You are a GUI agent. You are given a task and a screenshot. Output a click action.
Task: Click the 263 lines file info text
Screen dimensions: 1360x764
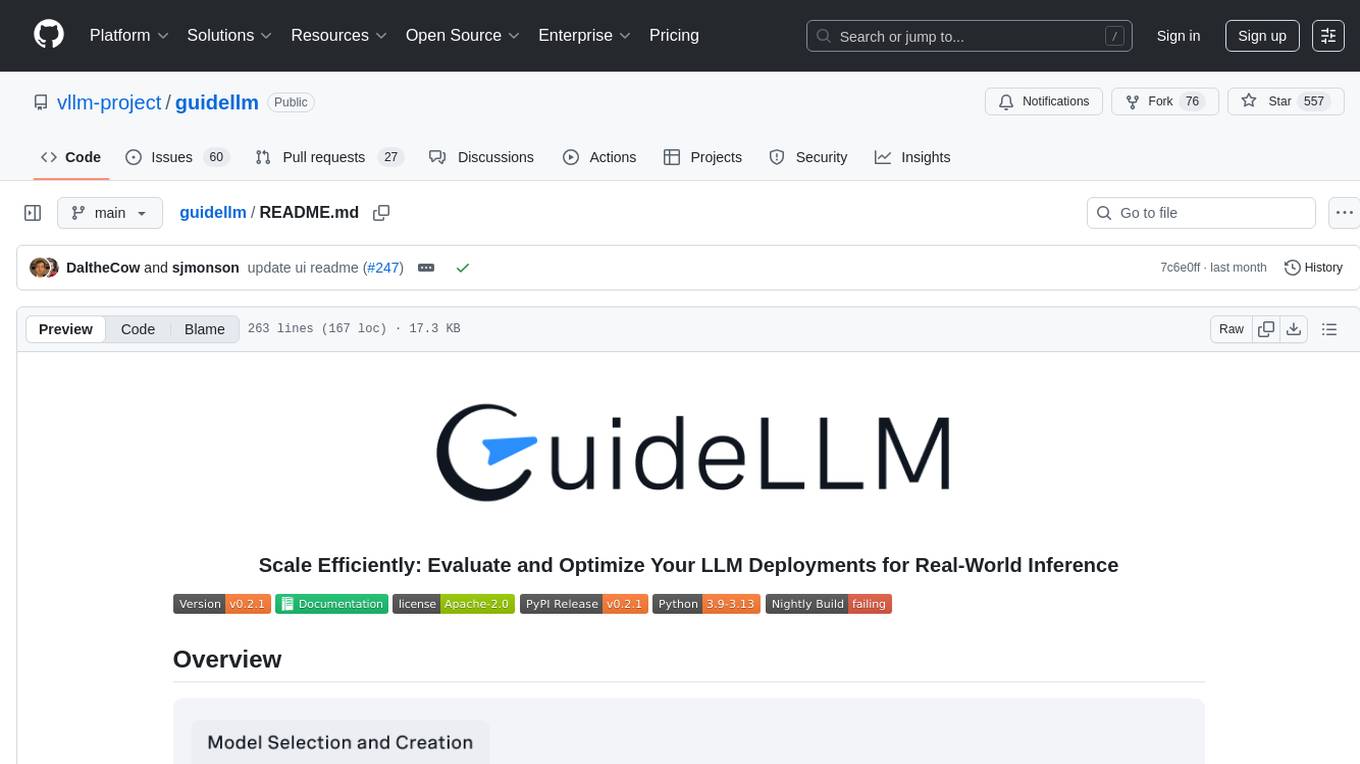pyautogui.click(x=354, y=329)
